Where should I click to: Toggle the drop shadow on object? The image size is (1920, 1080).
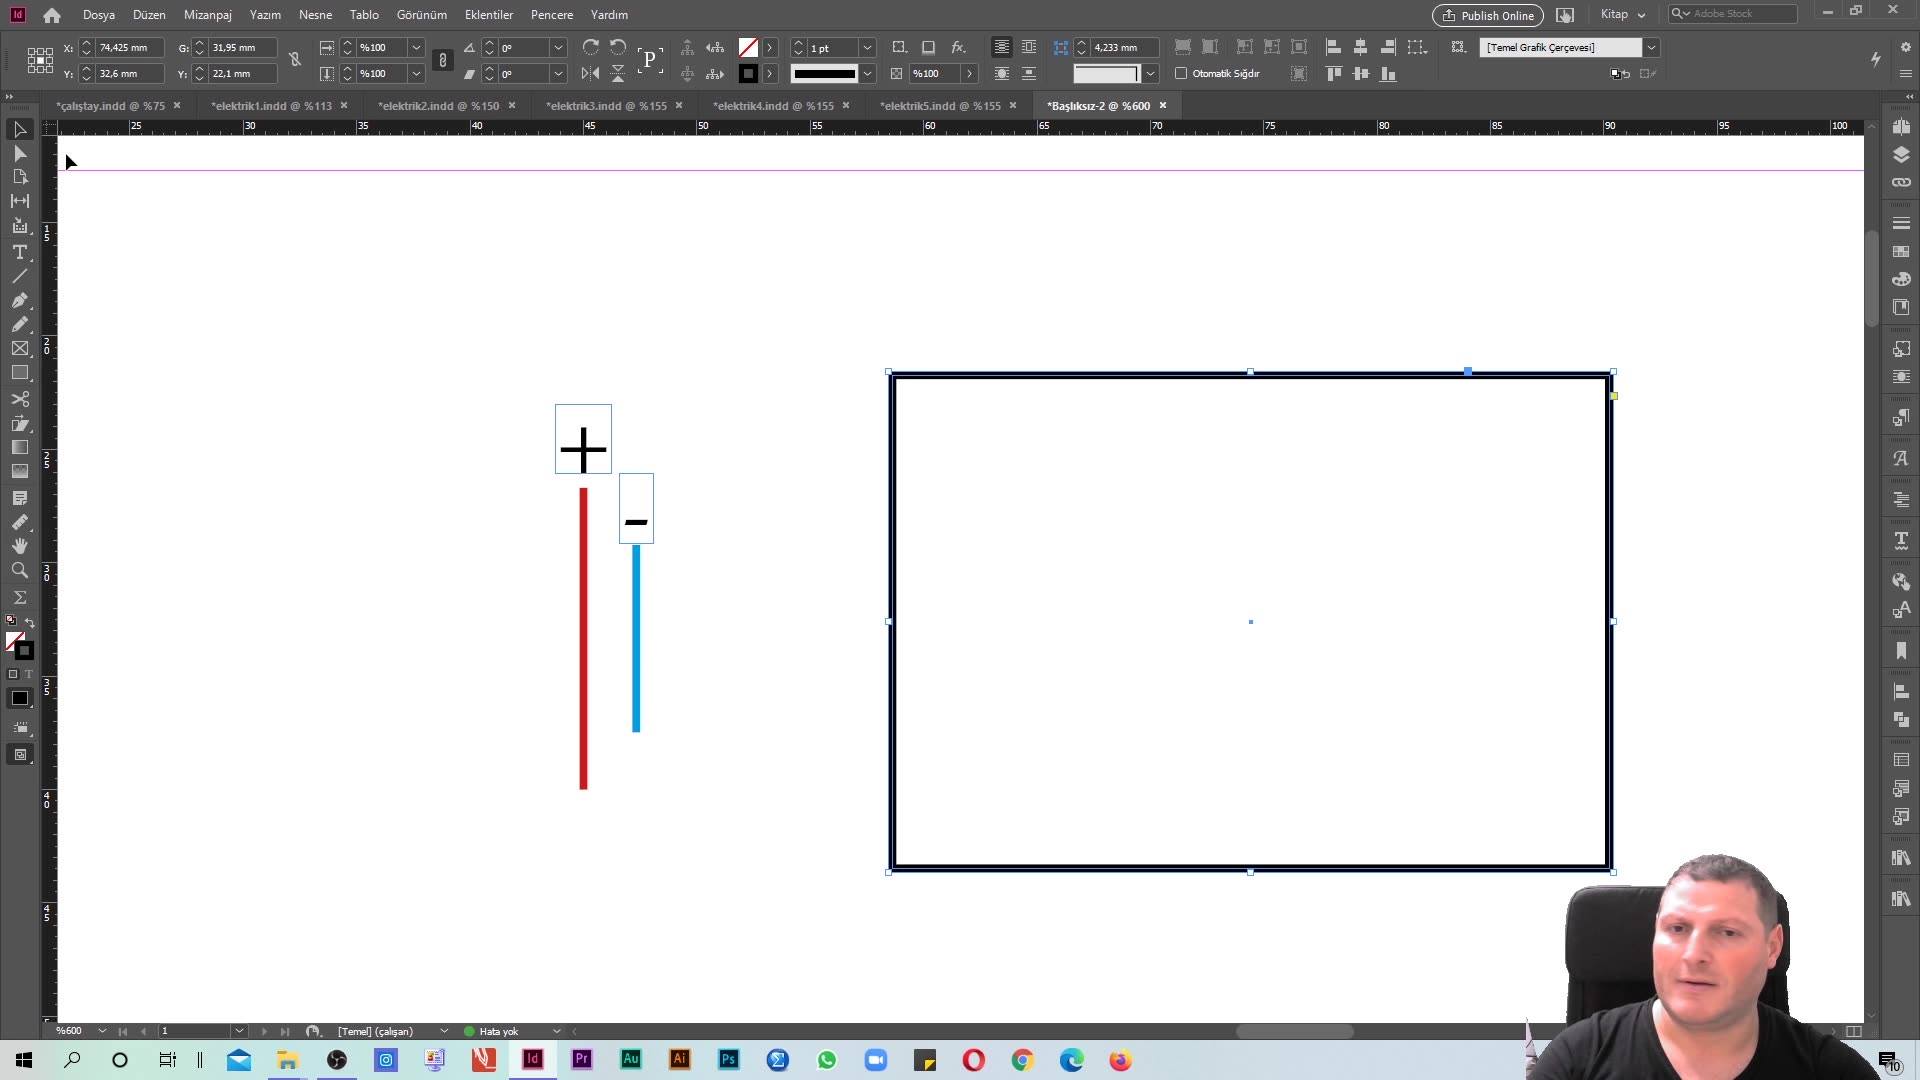(928, 47)
